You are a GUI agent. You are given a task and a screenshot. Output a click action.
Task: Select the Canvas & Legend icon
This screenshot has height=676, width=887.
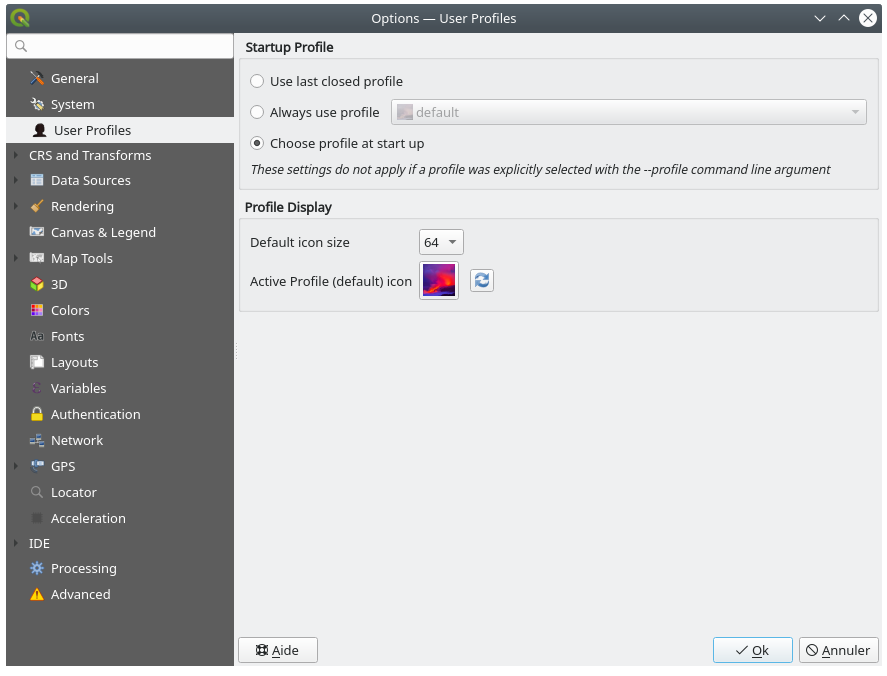[x=35, y=232]
